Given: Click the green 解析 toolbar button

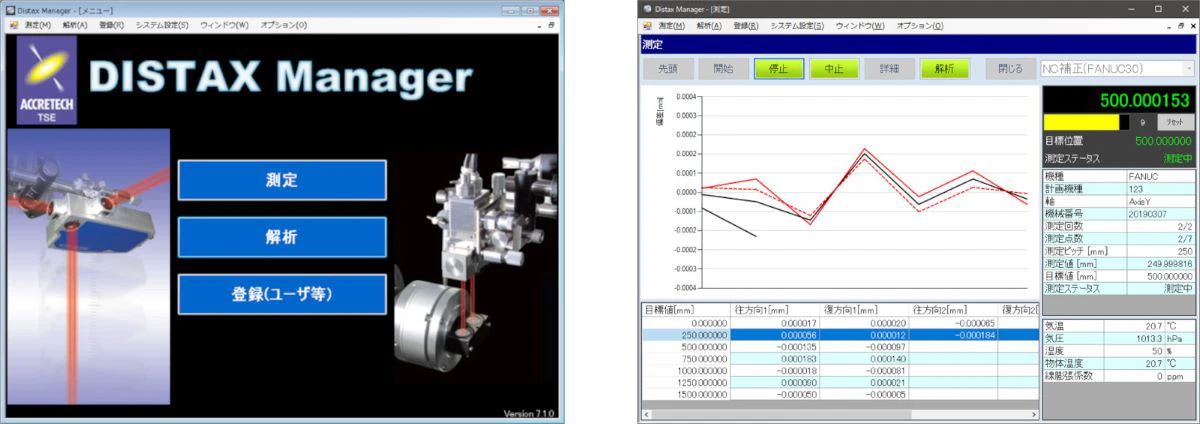Looking at the screenshot, I should tap(944, 69).
